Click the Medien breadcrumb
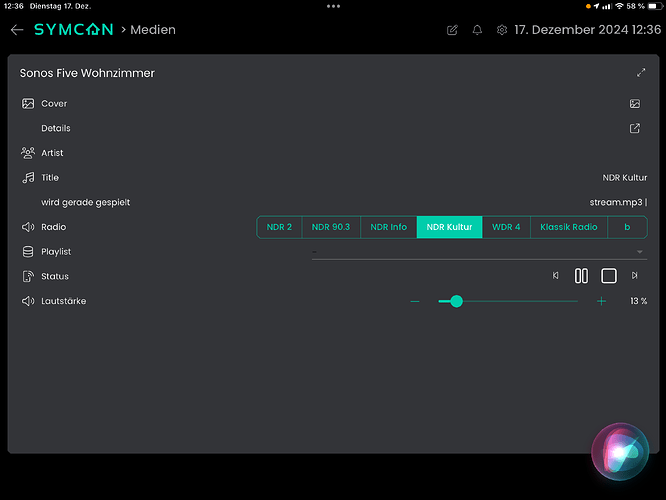The image size is (666, 500). coord(153,30)
